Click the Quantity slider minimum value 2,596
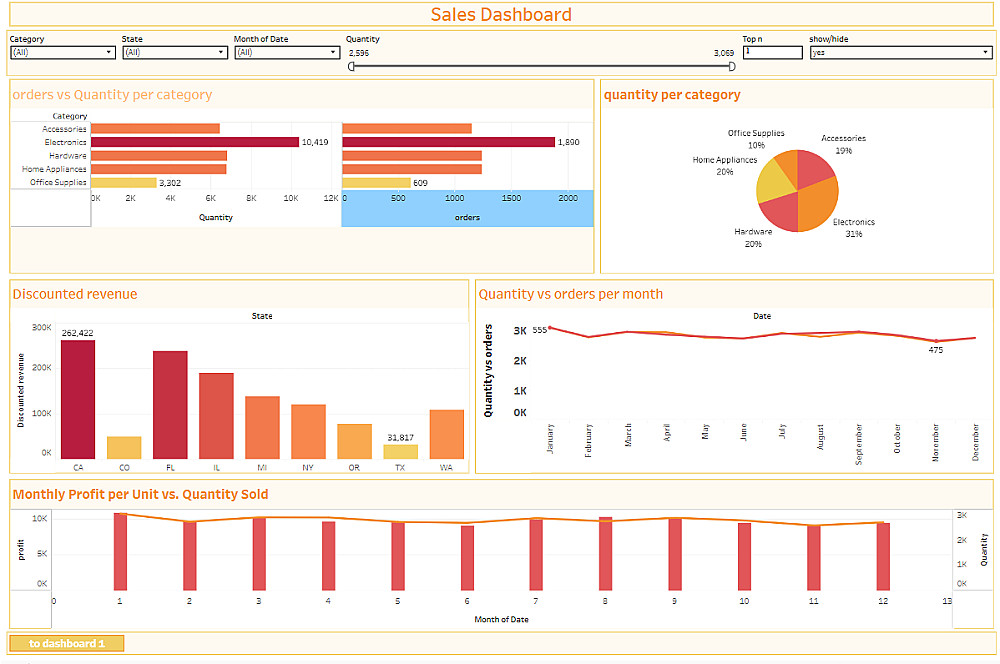The image size is (1000, 664). (358, 53)
